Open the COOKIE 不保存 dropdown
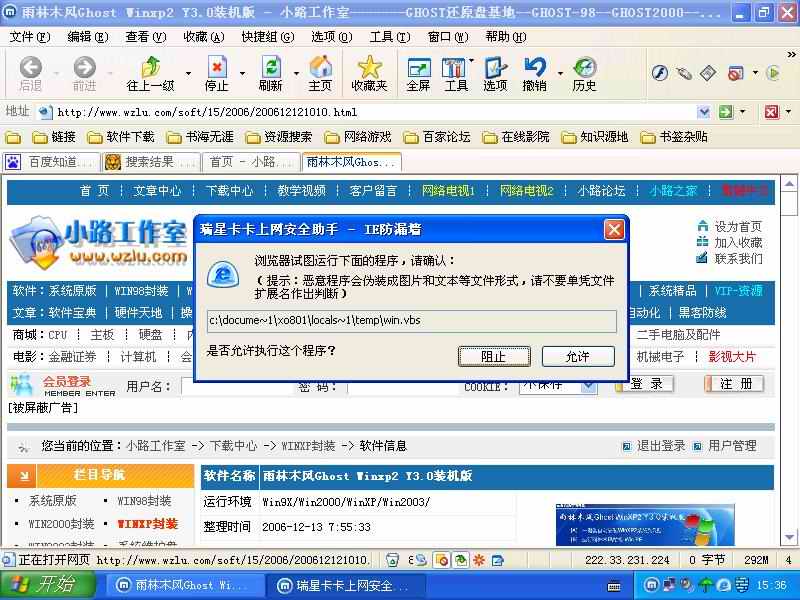The width and height of the screenshot is (800, 600). pos(589,387)
